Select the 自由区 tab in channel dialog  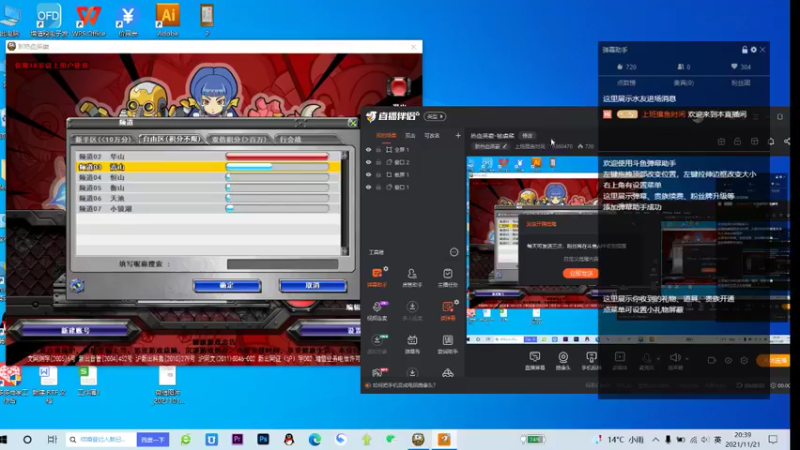[171, 139]
